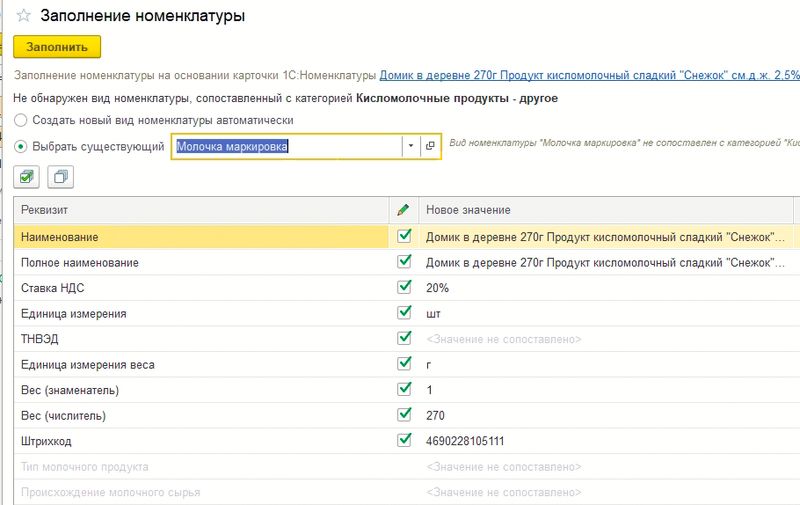Screen dimensions: 800x505
Task: Click the pencil edit column header icon
Action: pos(403,210)
